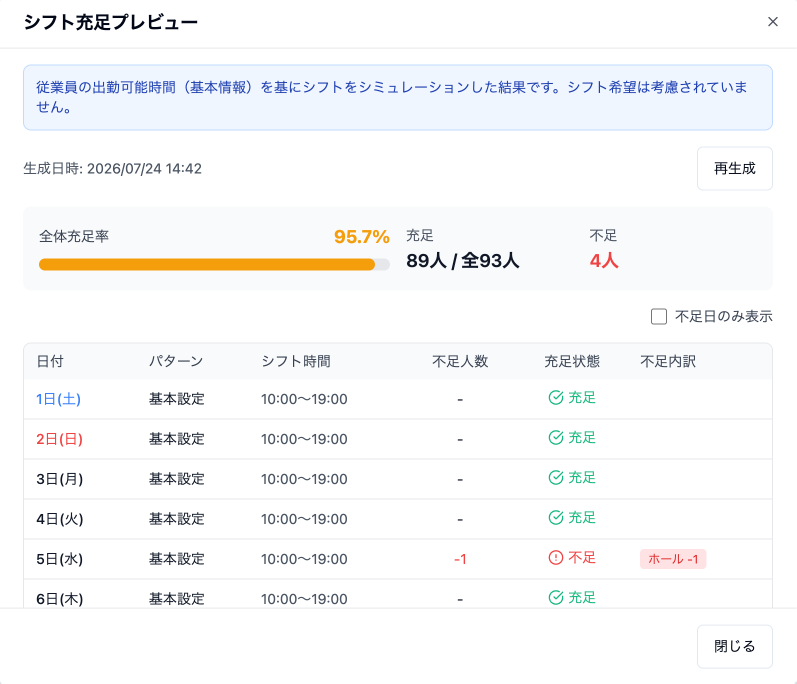Screen dimensions: 797x684
Task: Click the 閉じる button
Action: 734,646
